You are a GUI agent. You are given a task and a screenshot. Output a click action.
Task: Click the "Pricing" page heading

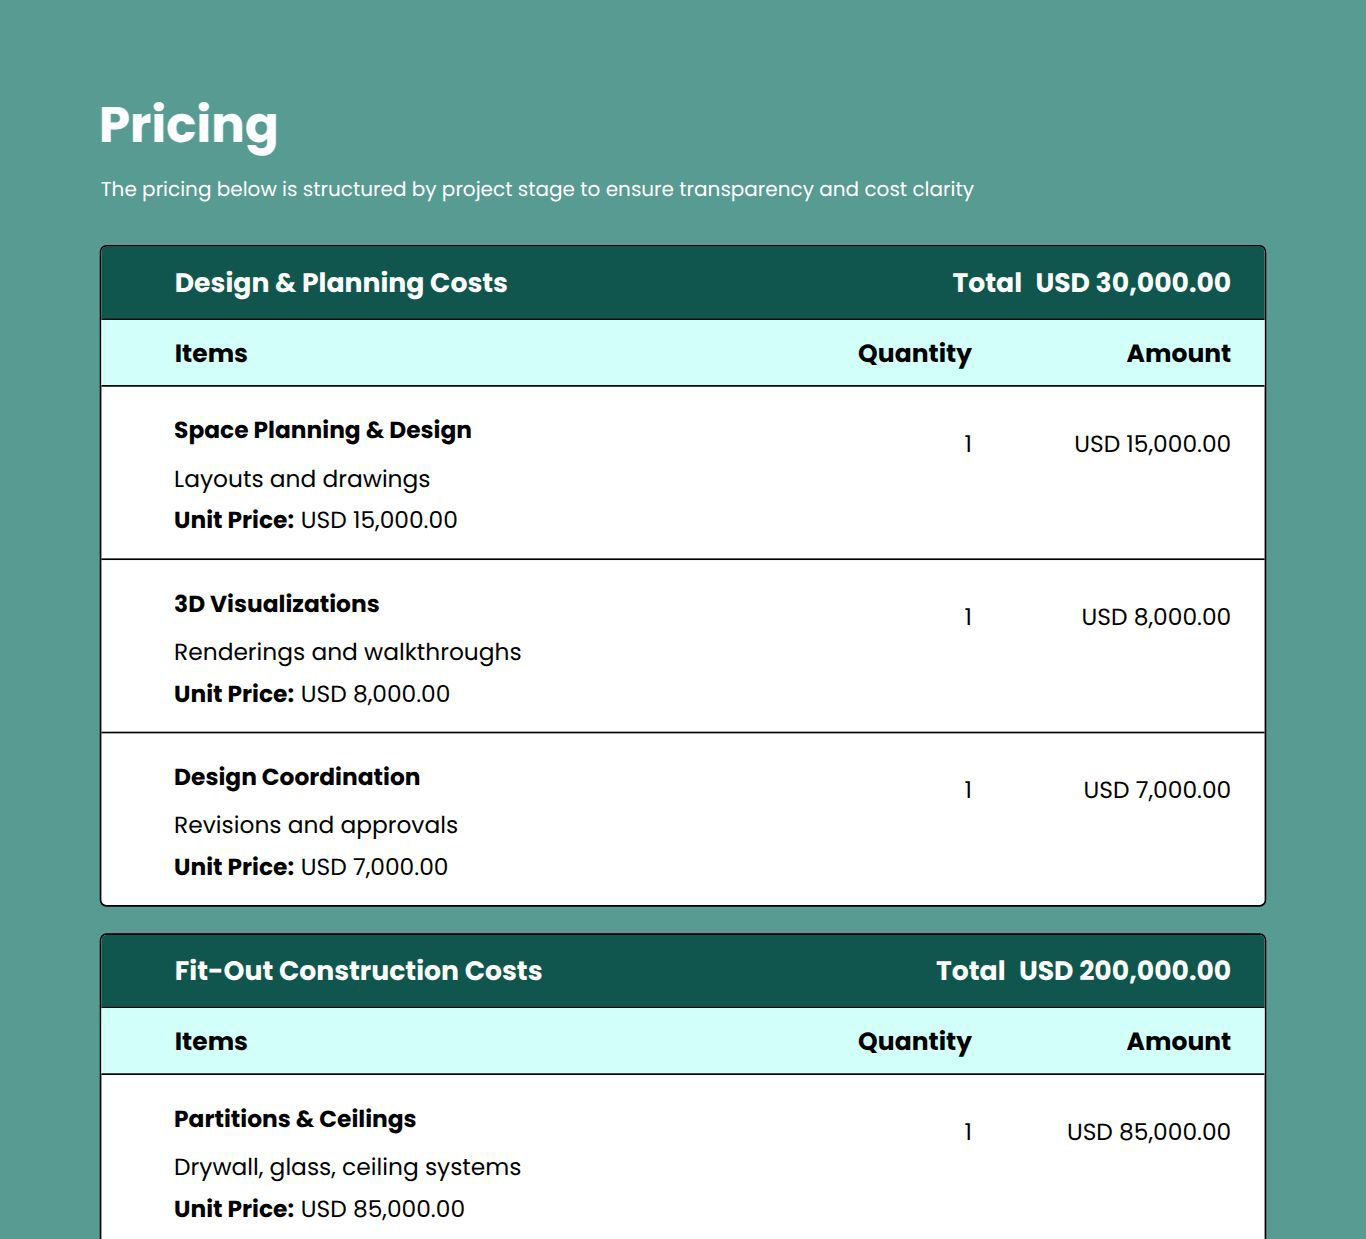coord(188,126)
